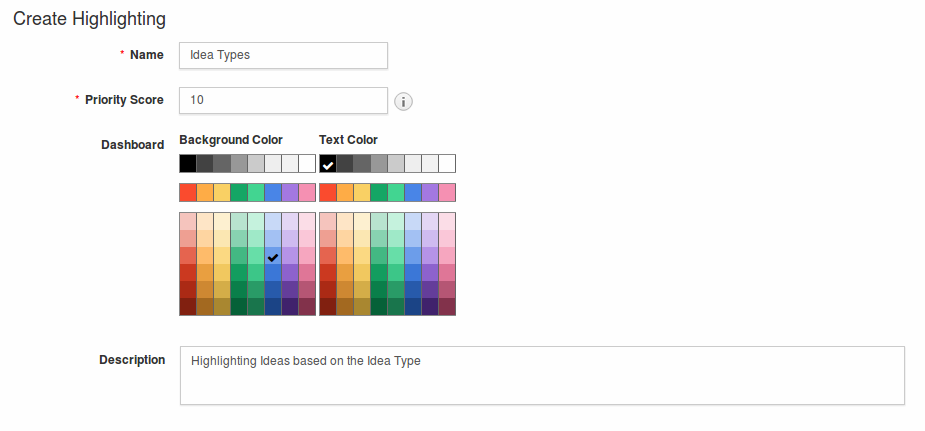The width and height of the screenshot is (925, 431).
Task: Select mint green in Text Color bright row
Action: coord(396,192)
